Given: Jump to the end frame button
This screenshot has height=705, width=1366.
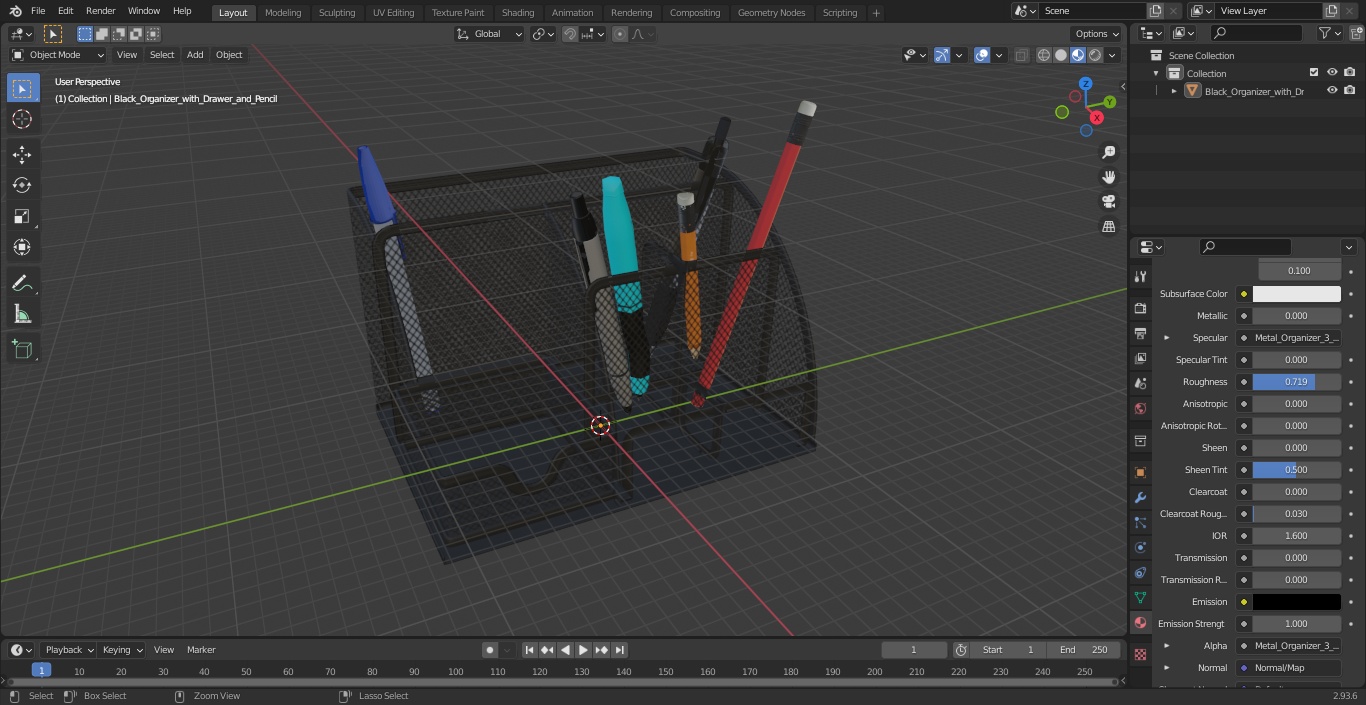Looking at the screenshot, I should coord(620,650).
